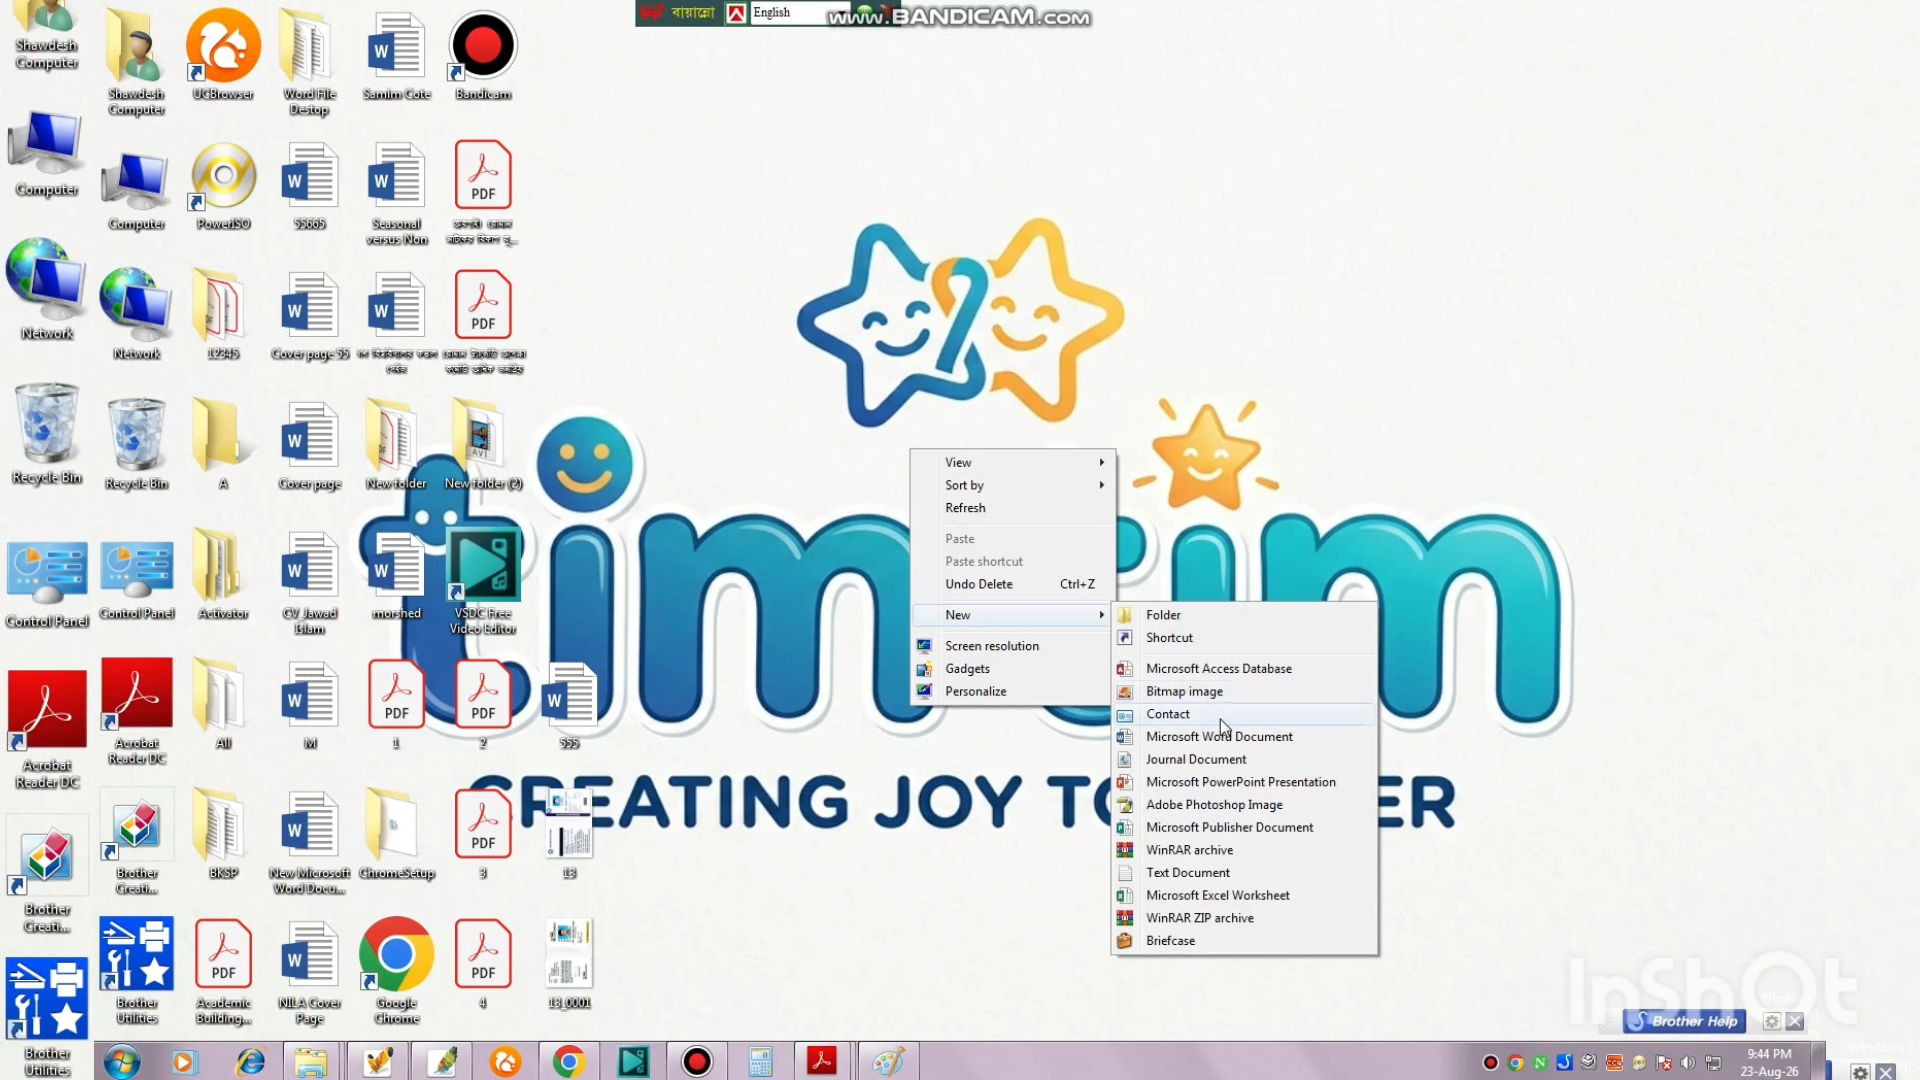The width and height of the screenshot is (1920, 1080).
Task: Select the BKSP folder
Action: tap(223, 834)
